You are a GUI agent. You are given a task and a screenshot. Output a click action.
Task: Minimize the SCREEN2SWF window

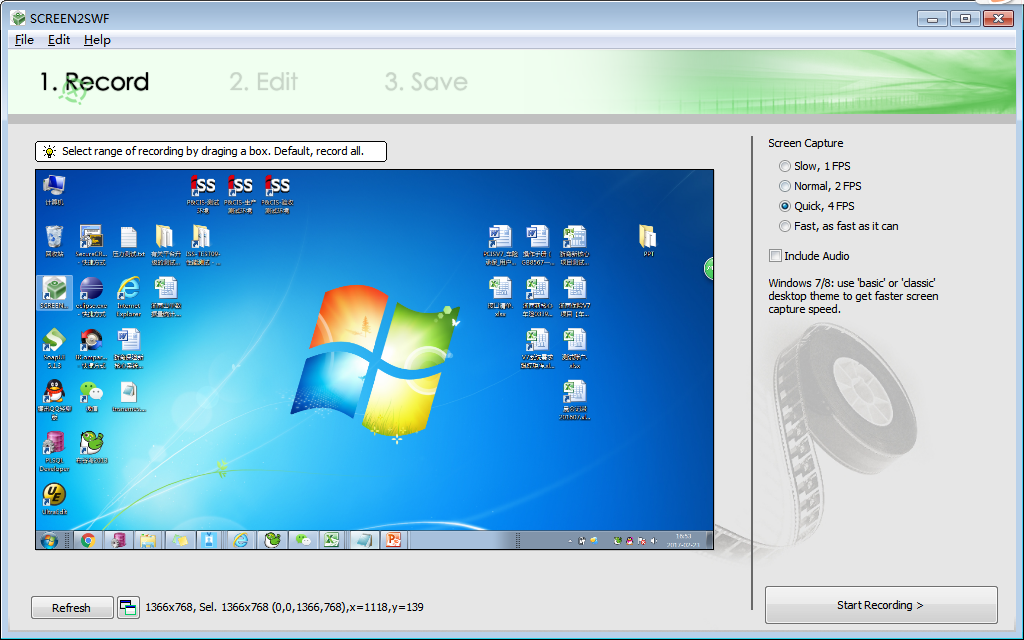932,18
